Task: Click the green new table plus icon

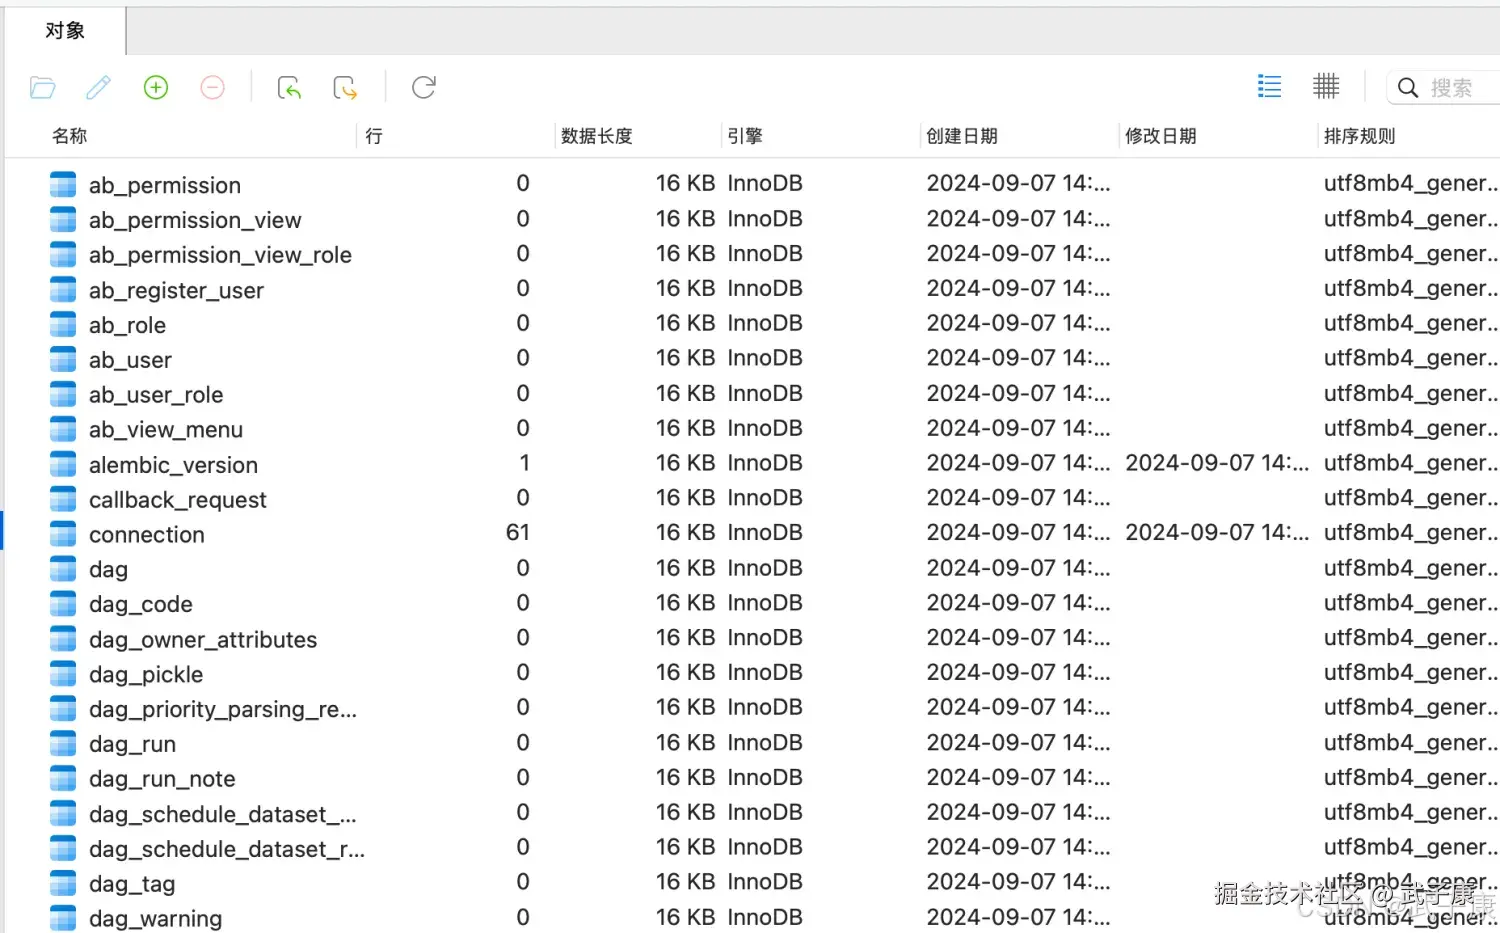Action: coord(156,88)
